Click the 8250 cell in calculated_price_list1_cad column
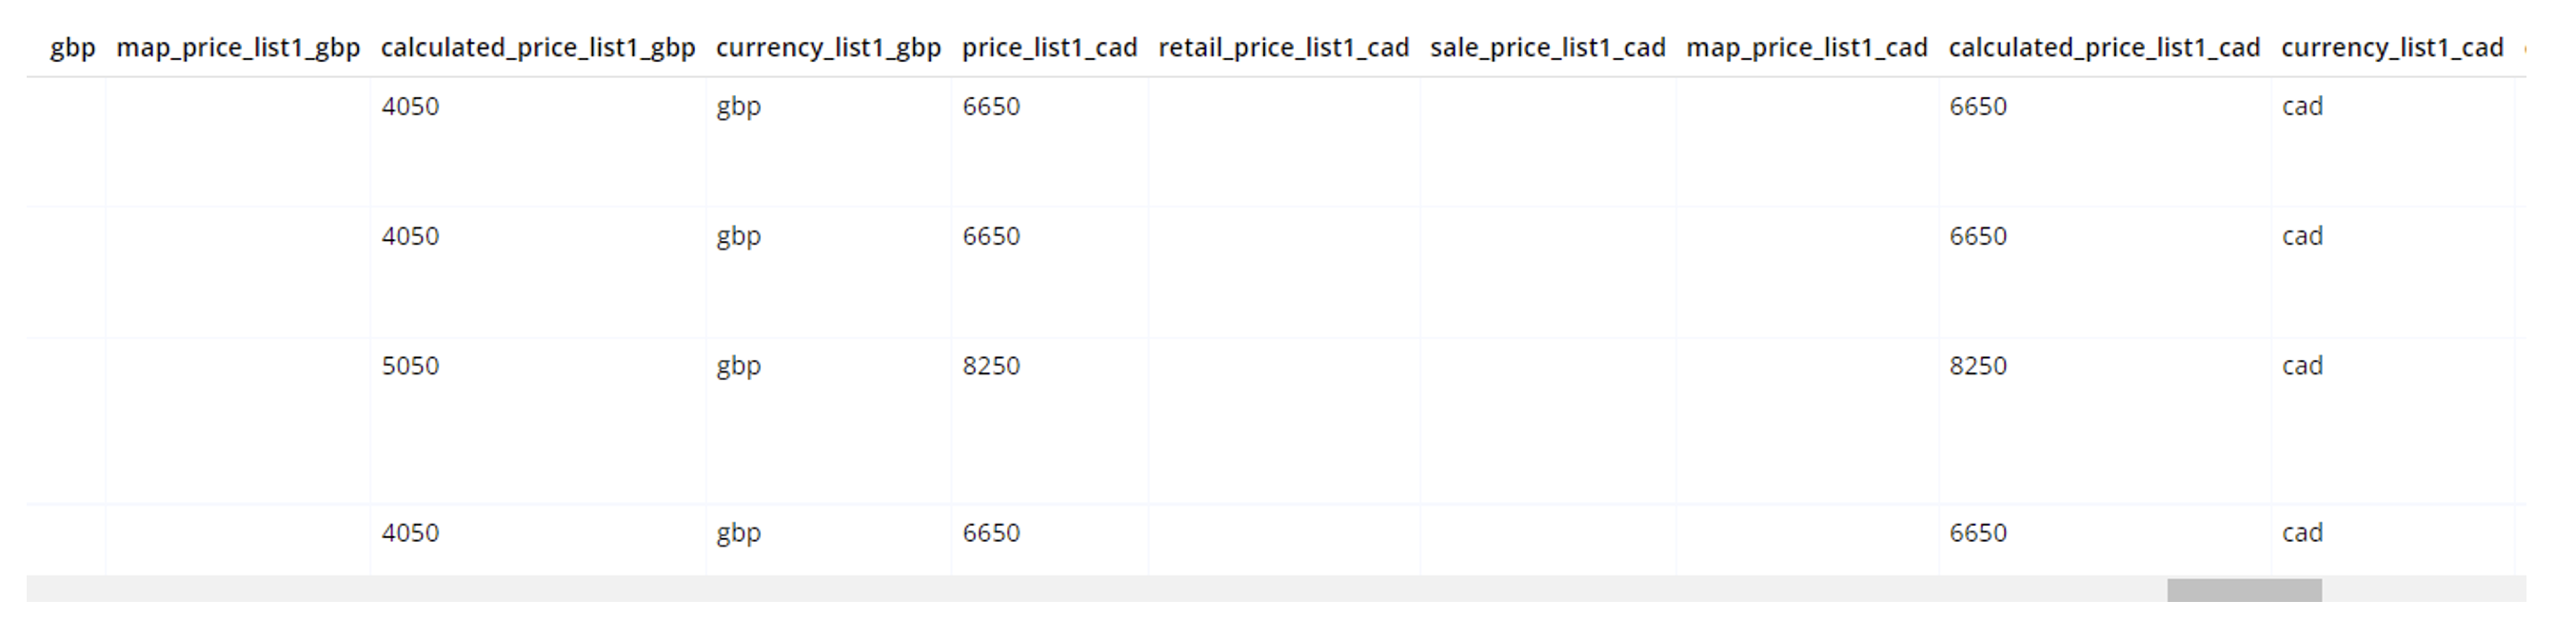 click(x=1978, y=366)
